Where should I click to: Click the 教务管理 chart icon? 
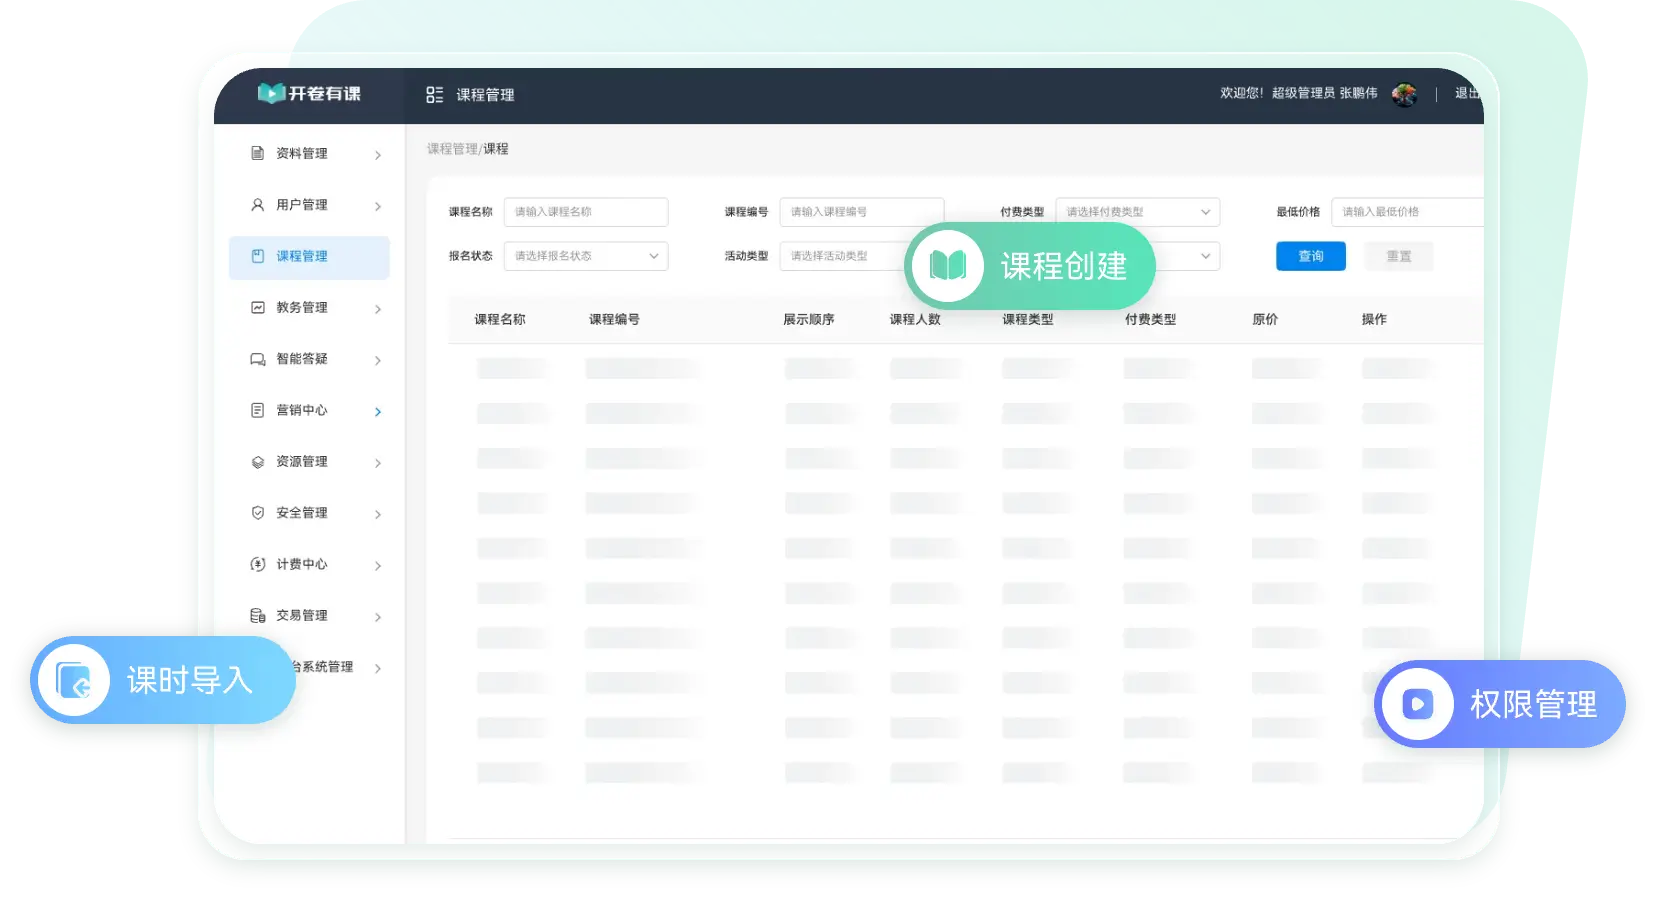click(x=257, y=308)
